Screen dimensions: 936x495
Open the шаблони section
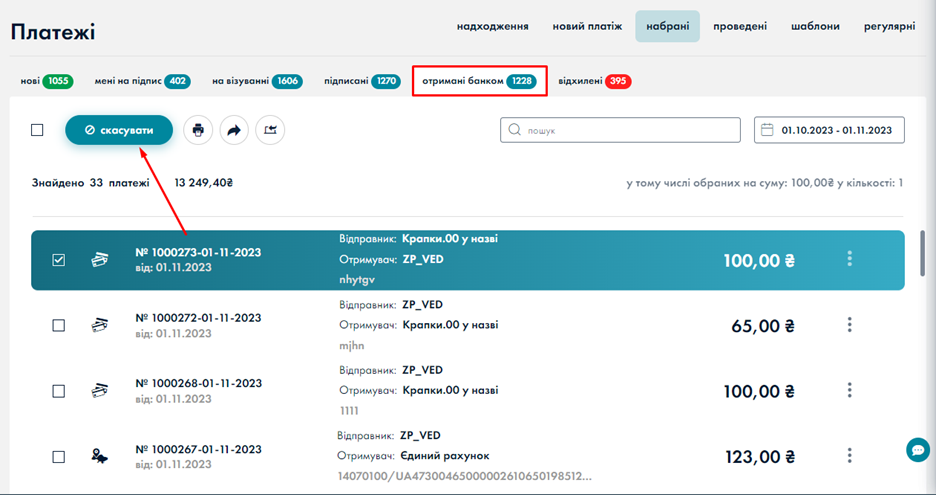815,26
